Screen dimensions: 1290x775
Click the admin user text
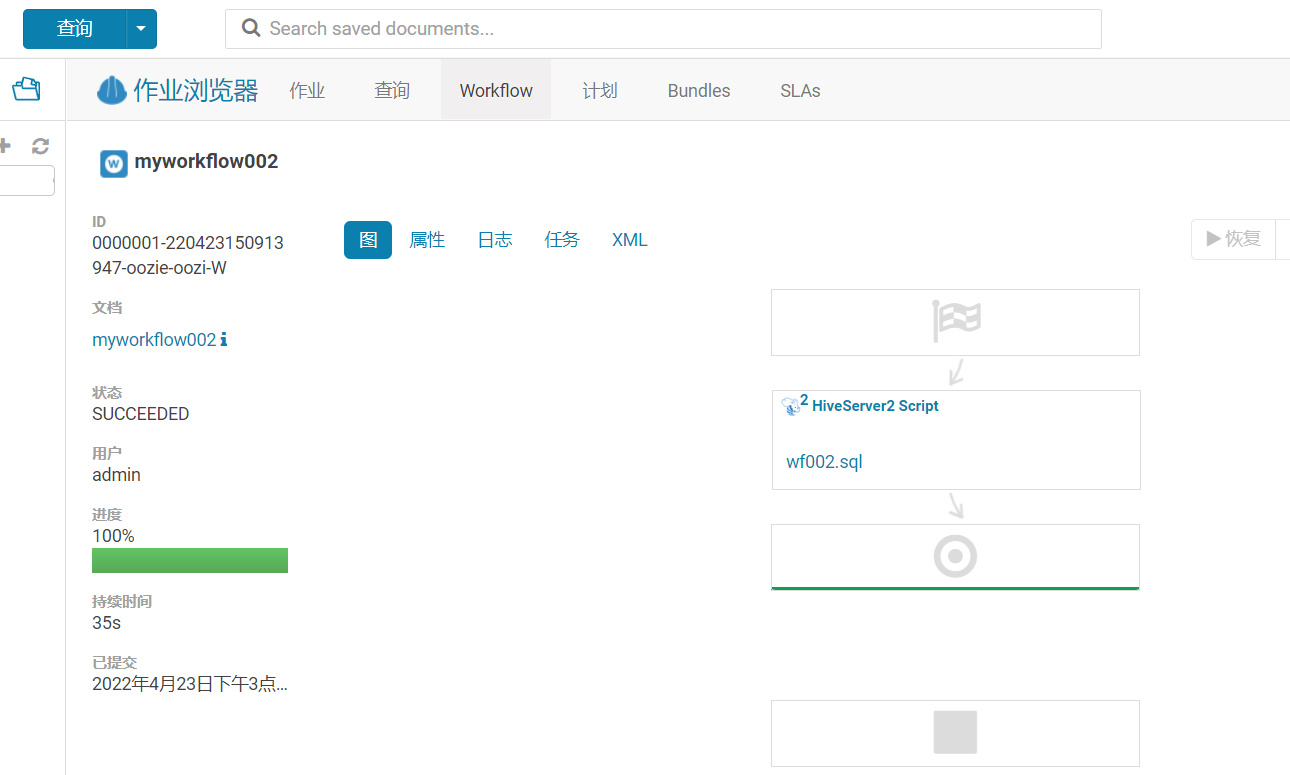116,475
